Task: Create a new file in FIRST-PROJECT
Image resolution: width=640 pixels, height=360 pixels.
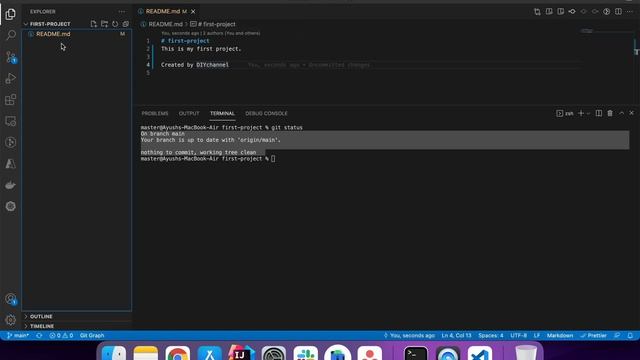Action: [x=93, y=24]
